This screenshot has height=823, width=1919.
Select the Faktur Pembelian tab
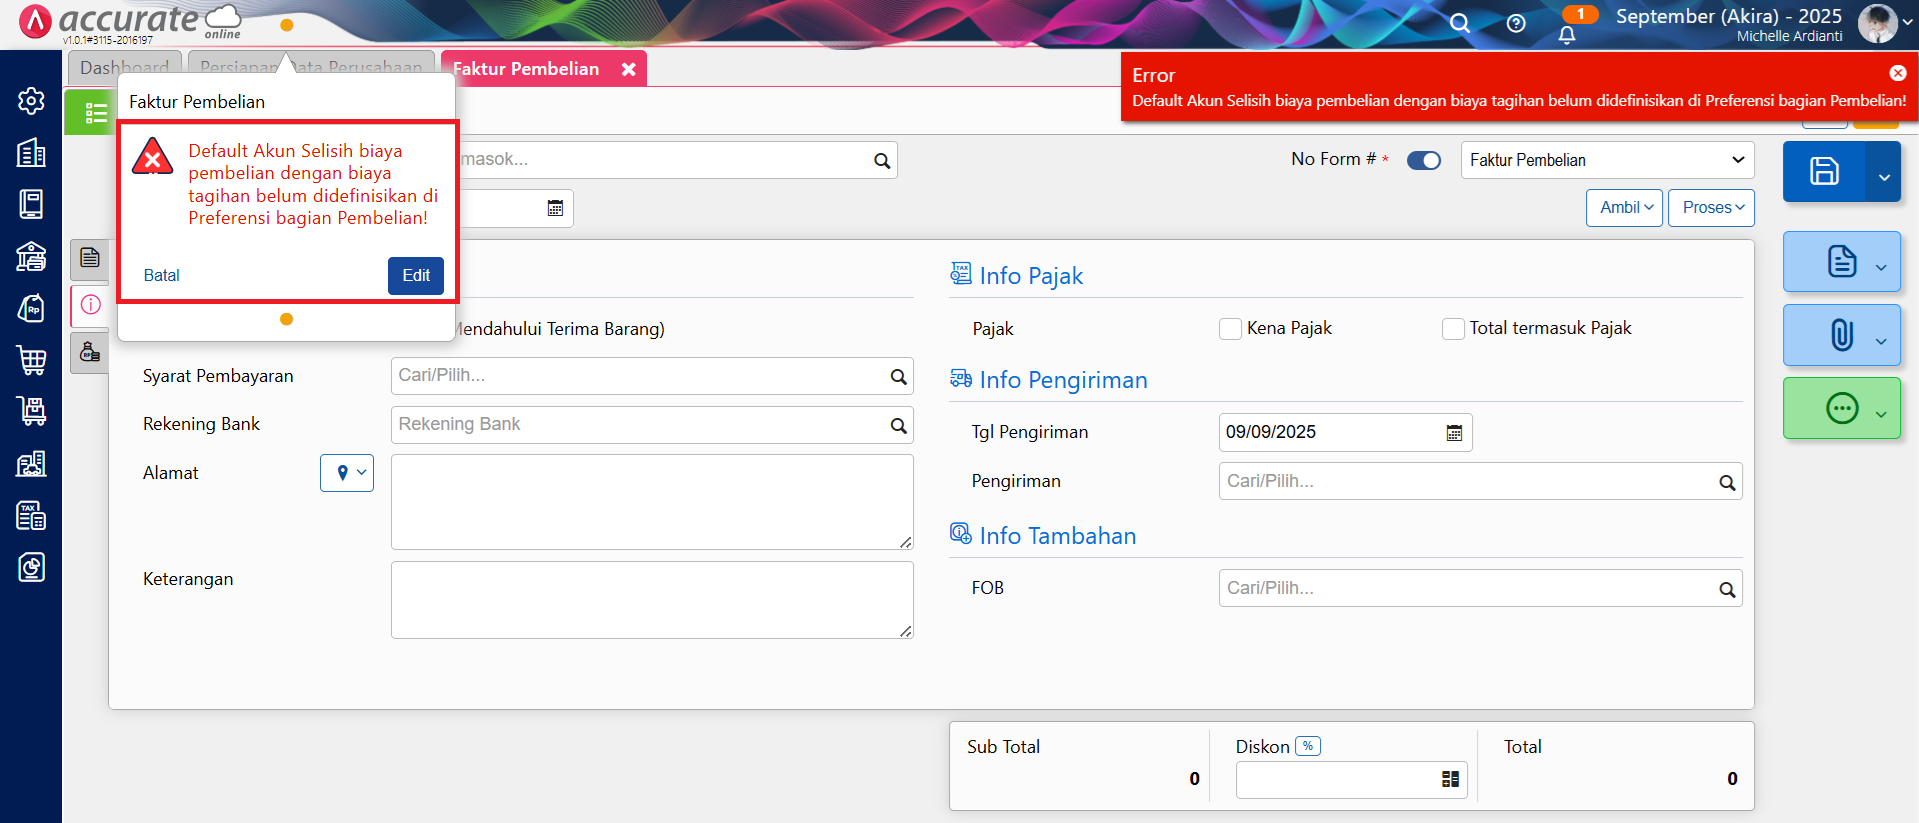[x=526, y=69]
